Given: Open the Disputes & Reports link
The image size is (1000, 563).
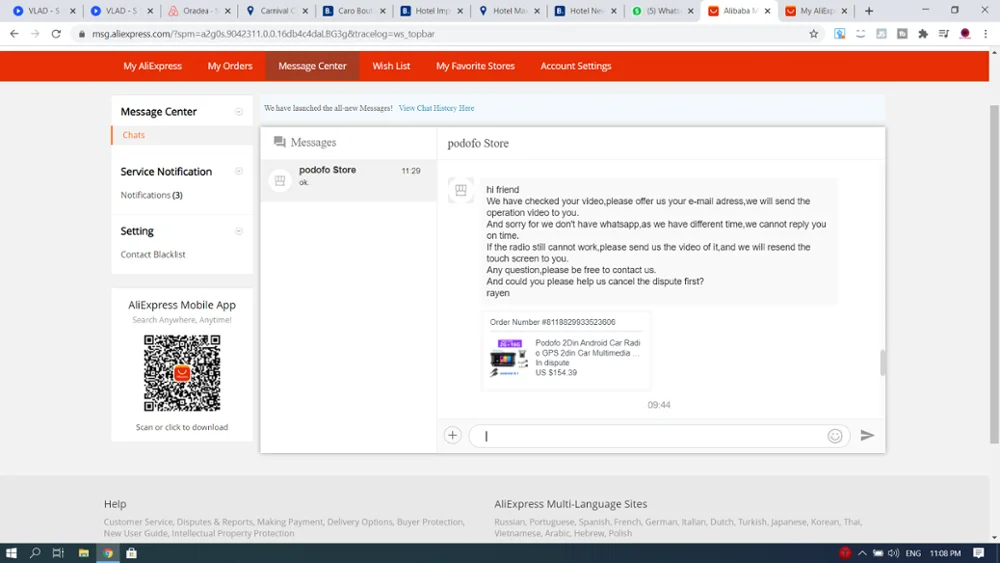Looking at the screenshot, I should [215, 522].
